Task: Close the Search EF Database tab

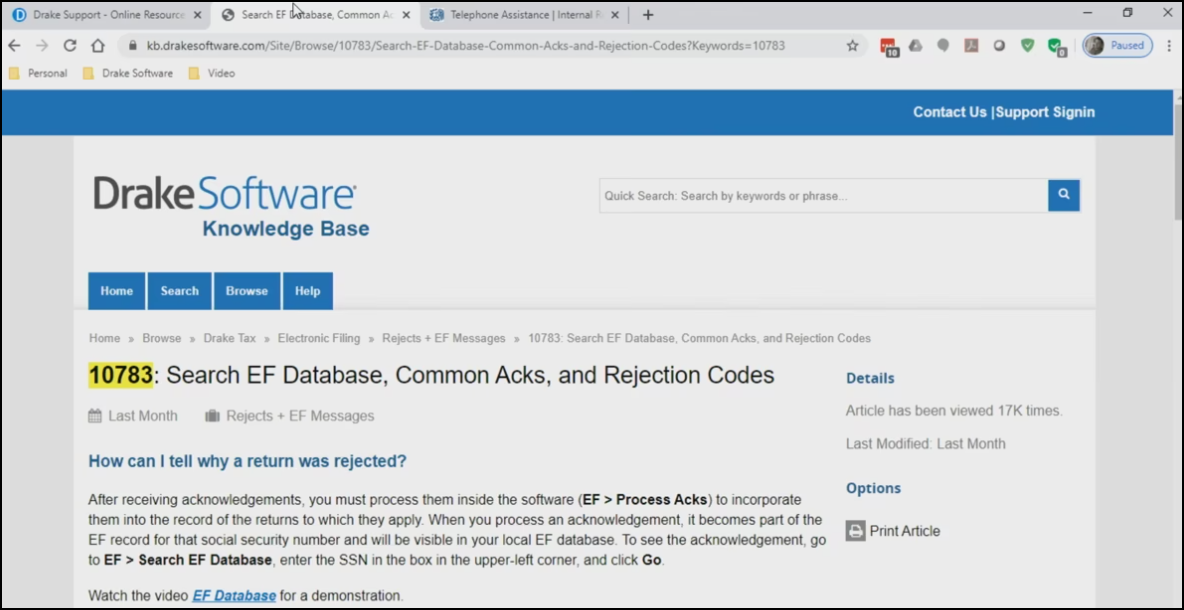Action: [x=405, y=15]
